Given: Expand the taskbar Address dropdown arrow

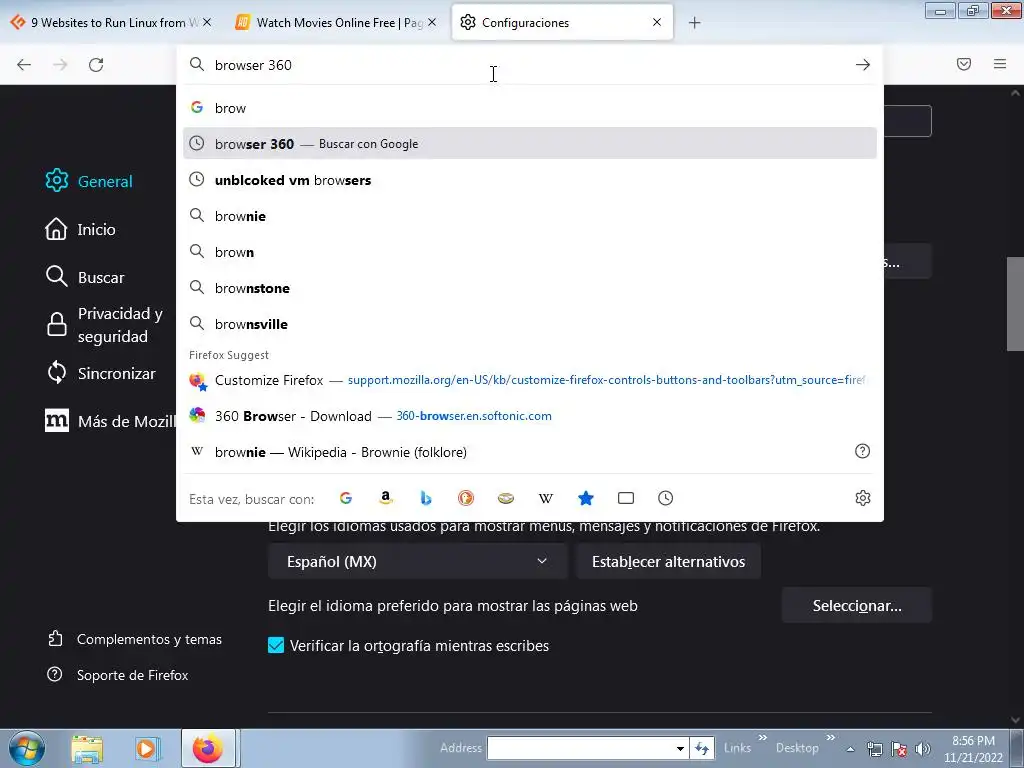Looking at the screenshot, I should 680,748.
